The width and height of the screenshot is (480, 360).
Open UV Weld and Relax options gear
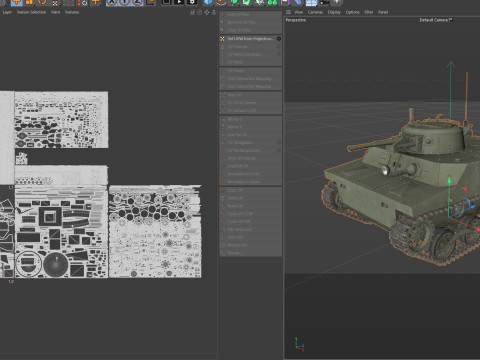(x=279, y=54)
